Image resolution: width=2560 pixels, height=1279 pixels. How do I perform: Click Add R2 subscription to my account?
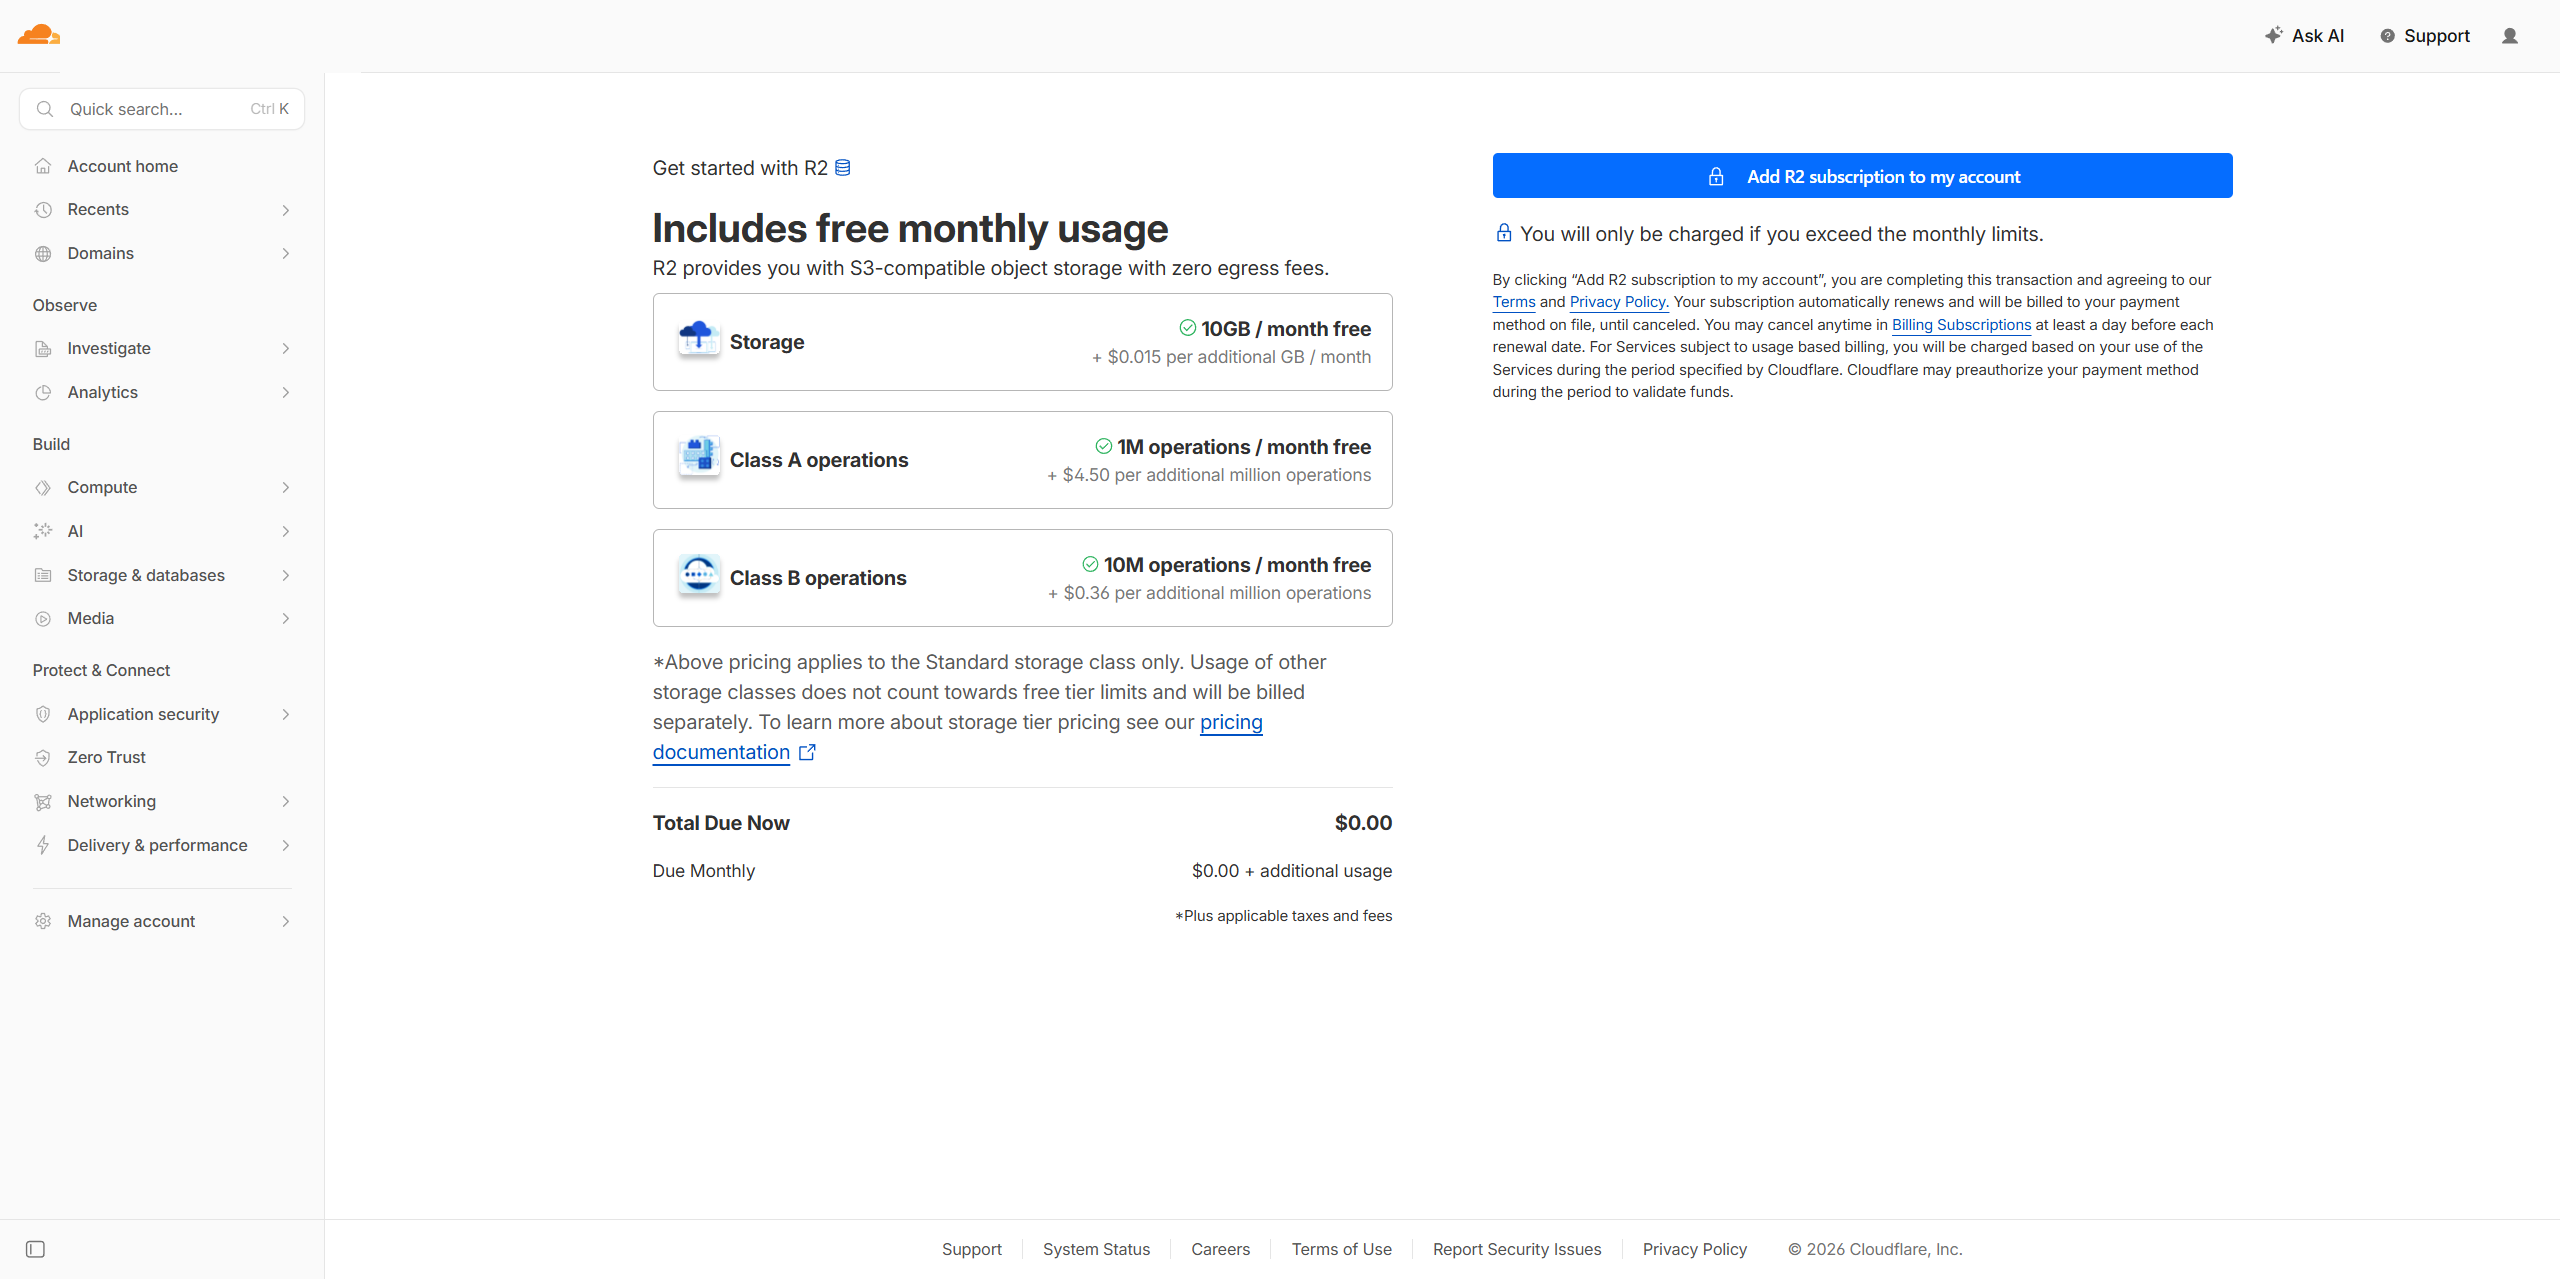(x=1862, y=176)
